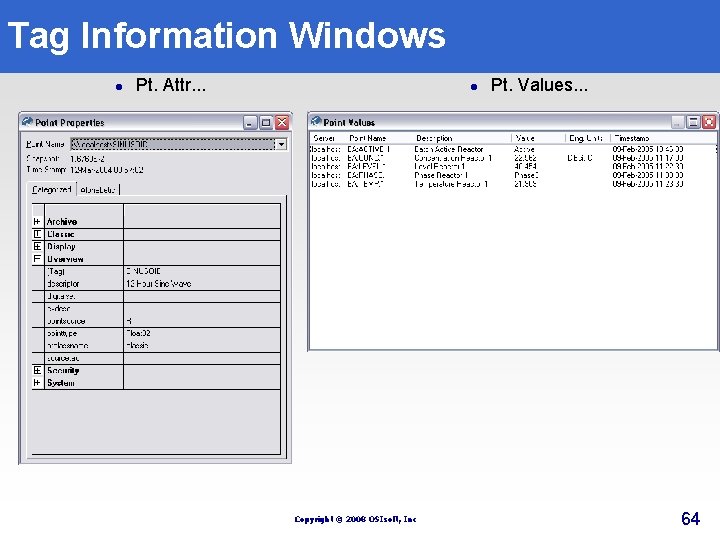Sort by the Server column header

click(324, 138)
